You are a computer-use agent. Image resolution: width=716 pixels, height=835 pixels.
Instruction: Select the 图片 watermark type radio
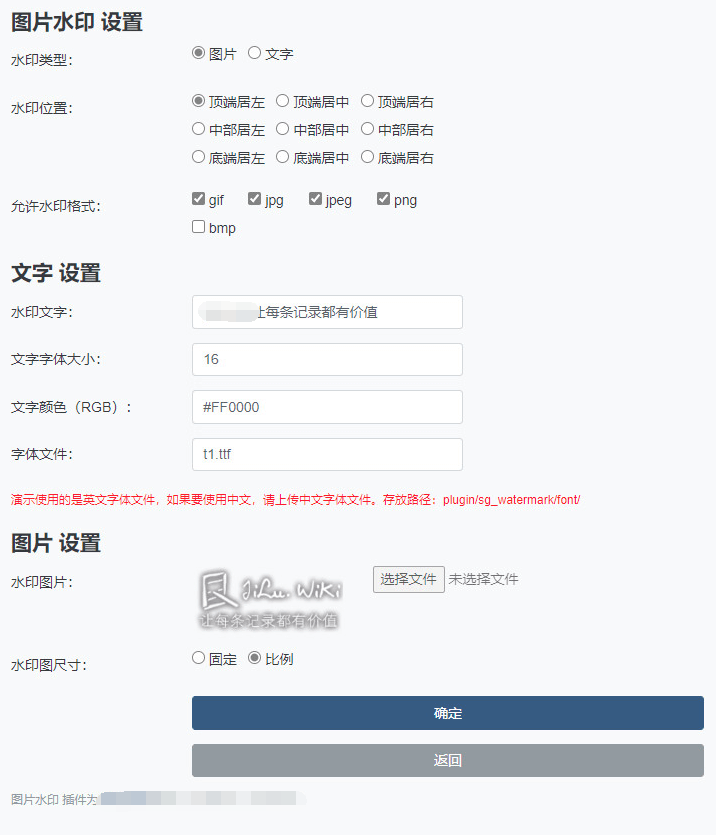198,53
